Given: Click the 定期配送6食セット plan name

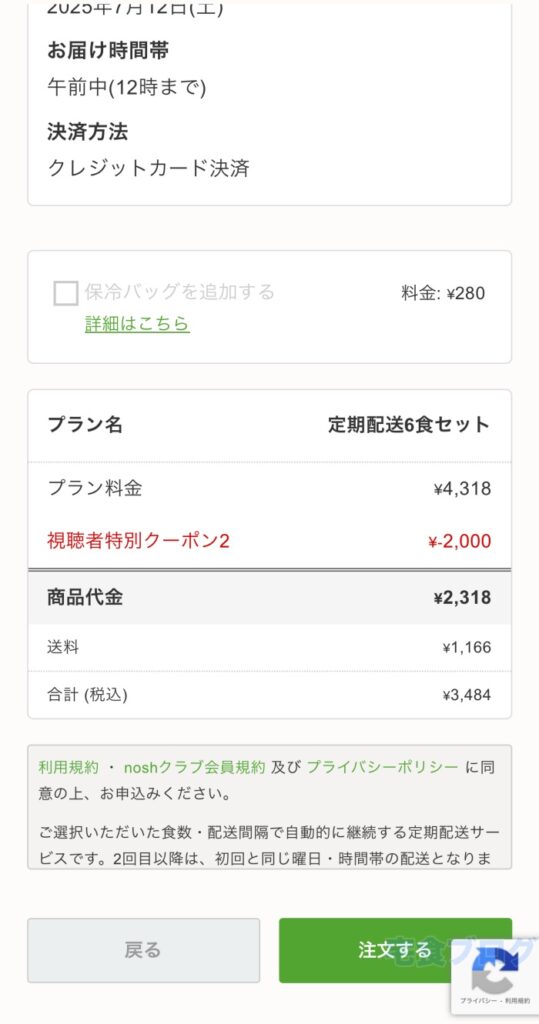Looking at the screenshot, I should tap(409, 425).
